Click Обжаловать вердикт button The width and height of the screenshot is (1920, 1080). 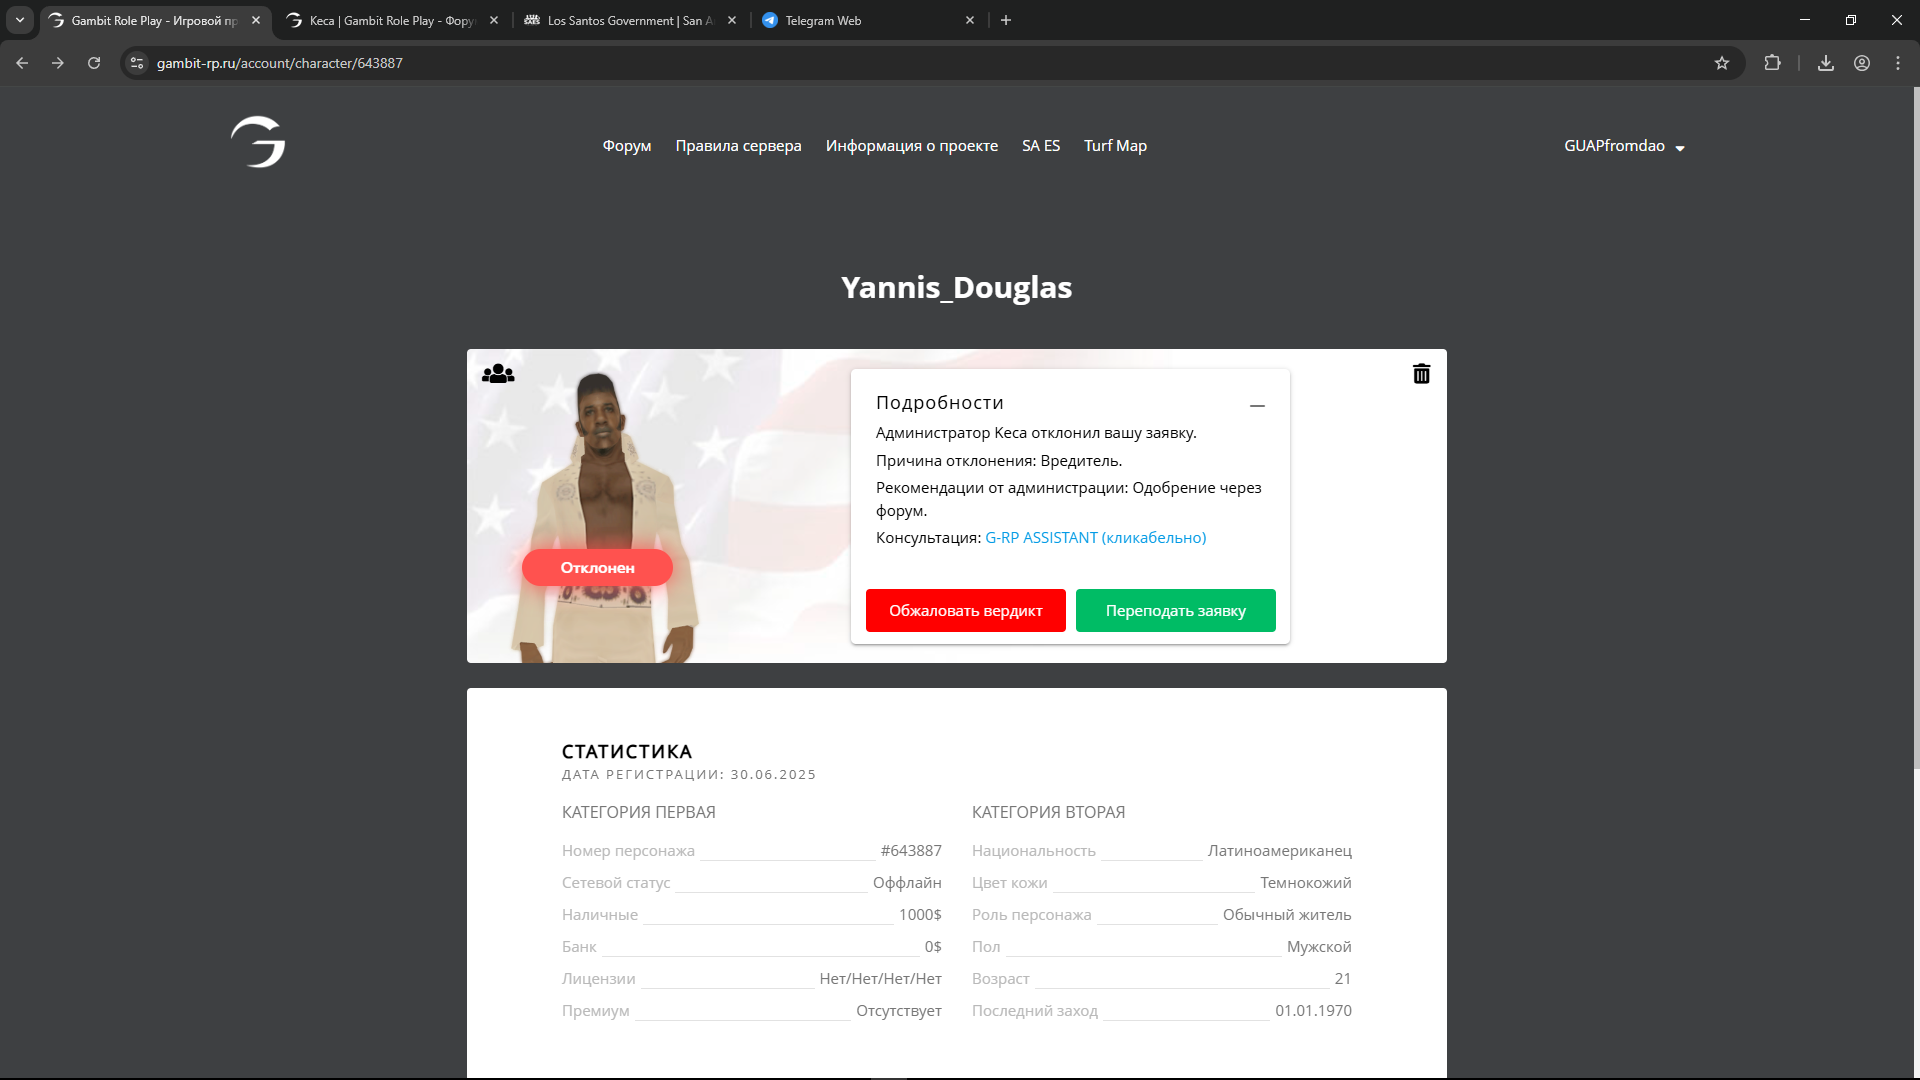[965, 611]
